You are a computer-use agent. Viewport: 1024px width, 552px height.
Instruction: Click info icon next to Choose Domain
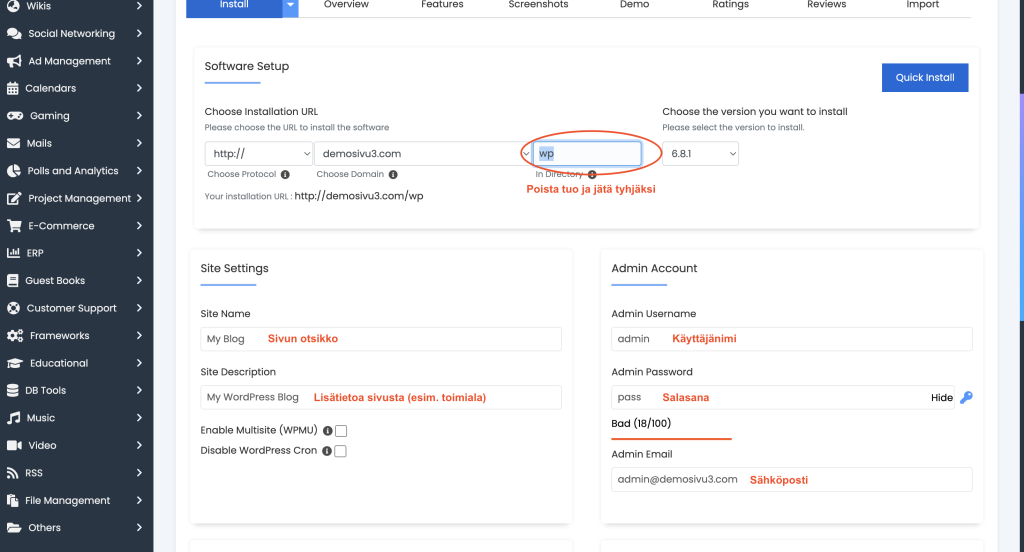point(393,175)
